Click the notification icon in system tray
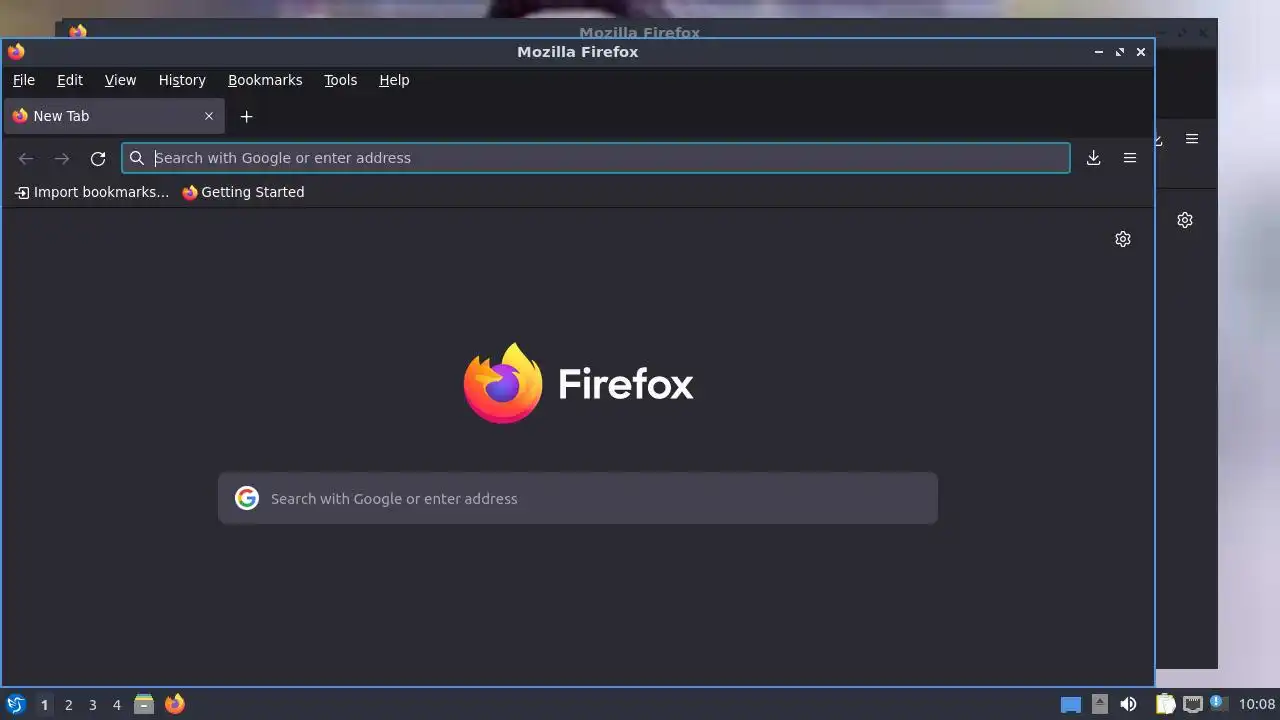 1217,703
